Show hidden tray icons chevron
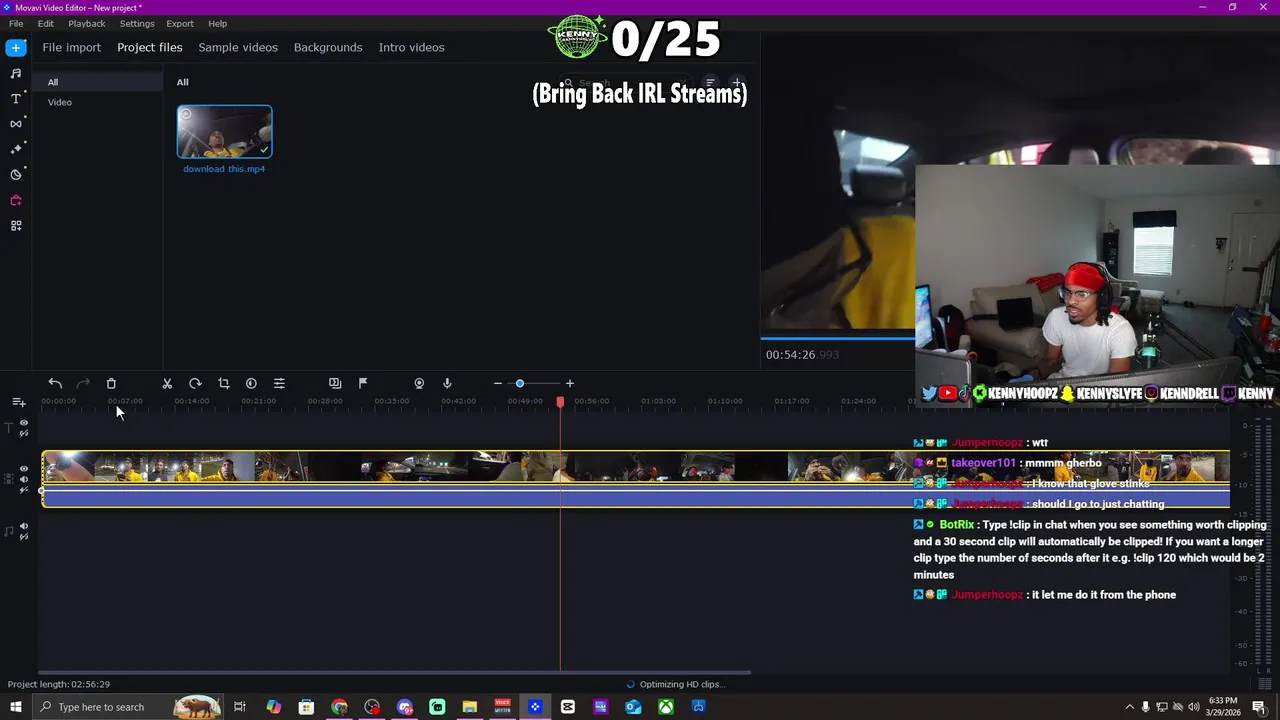Viewport: 1280px width, 720px height. pos(1129,707)
